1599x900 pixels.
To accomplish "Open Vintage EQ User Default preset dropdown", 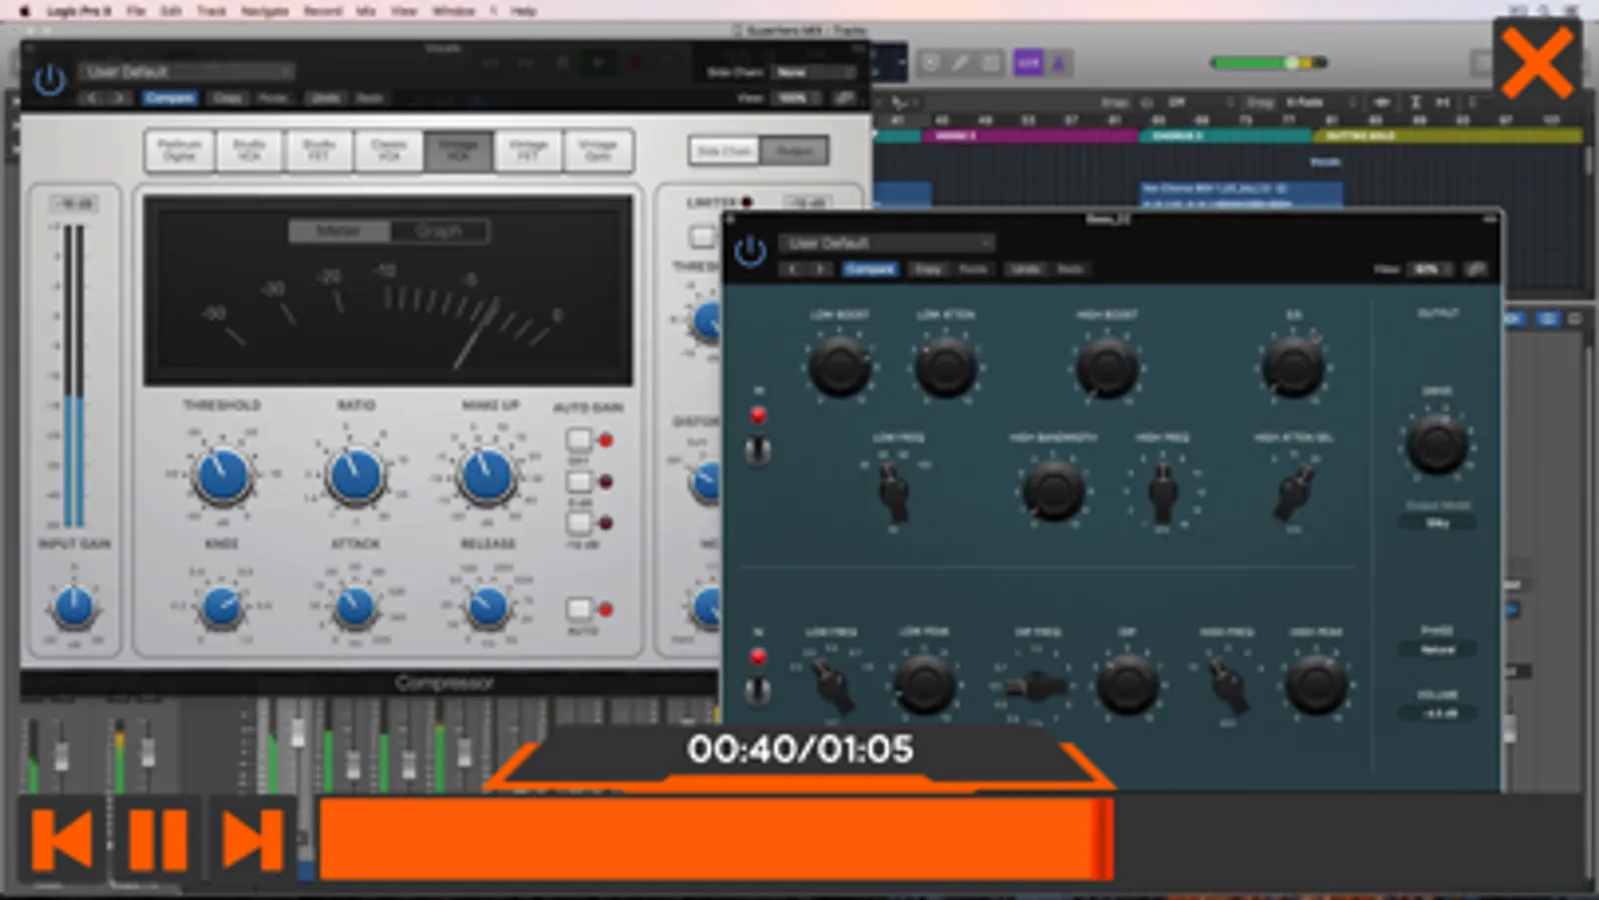I will [x=887, y=243].
